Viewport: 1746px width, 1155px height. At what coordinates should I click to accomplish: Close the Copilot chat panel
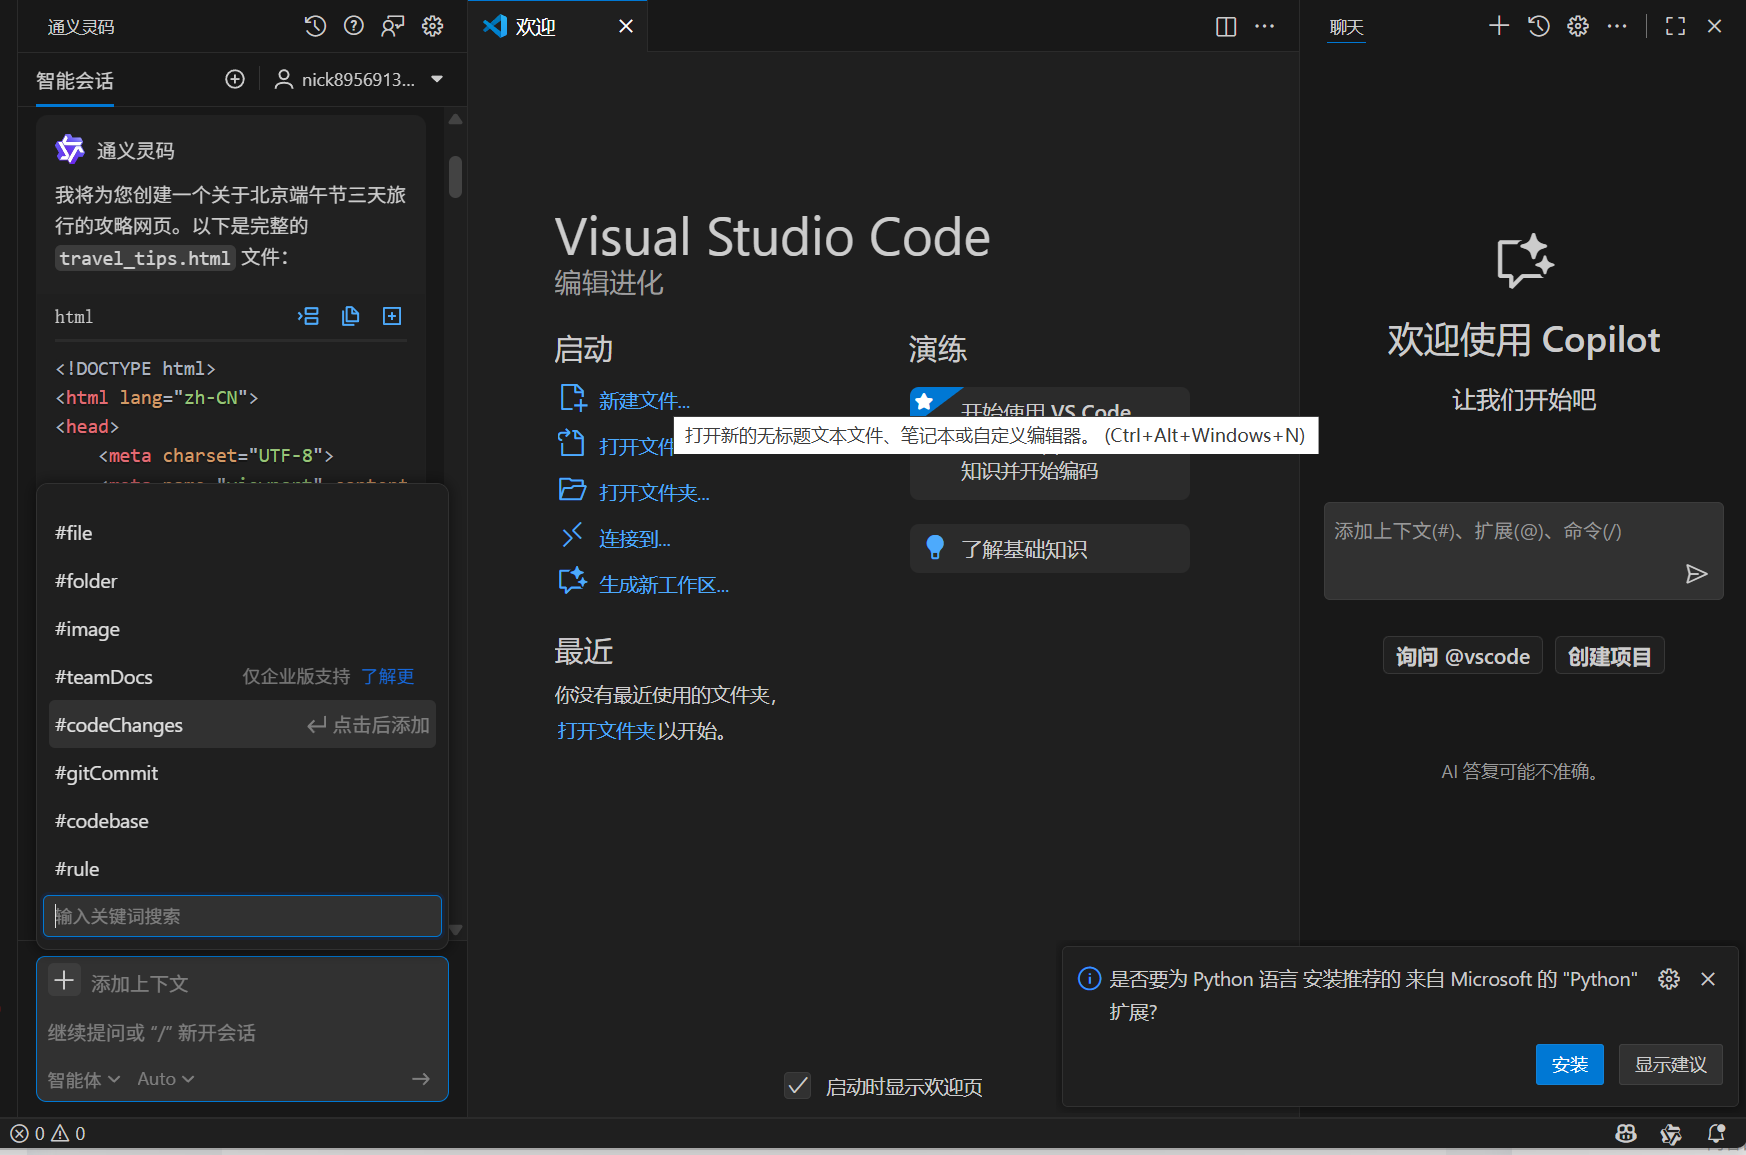1714,26
